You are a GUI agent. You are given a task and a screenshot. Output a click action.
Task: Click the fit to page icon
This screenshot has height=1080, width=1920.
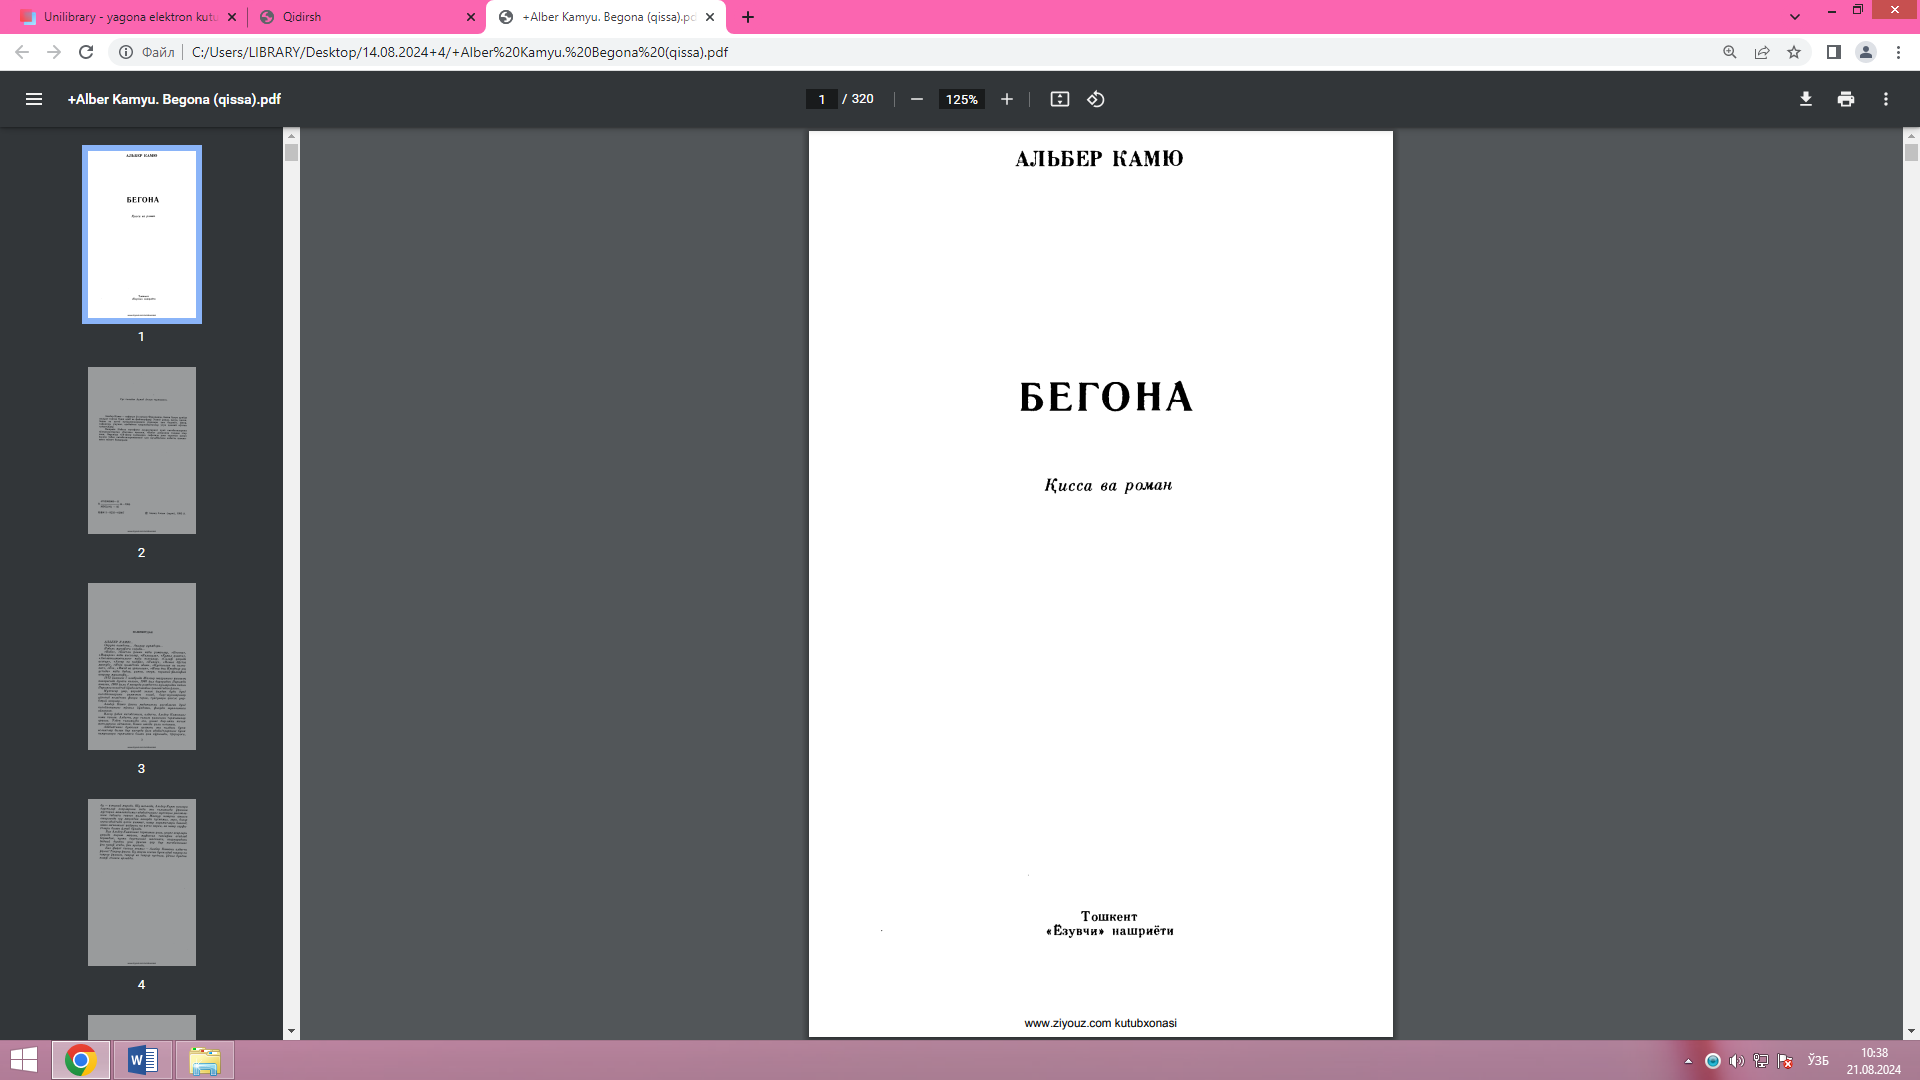1060,99
